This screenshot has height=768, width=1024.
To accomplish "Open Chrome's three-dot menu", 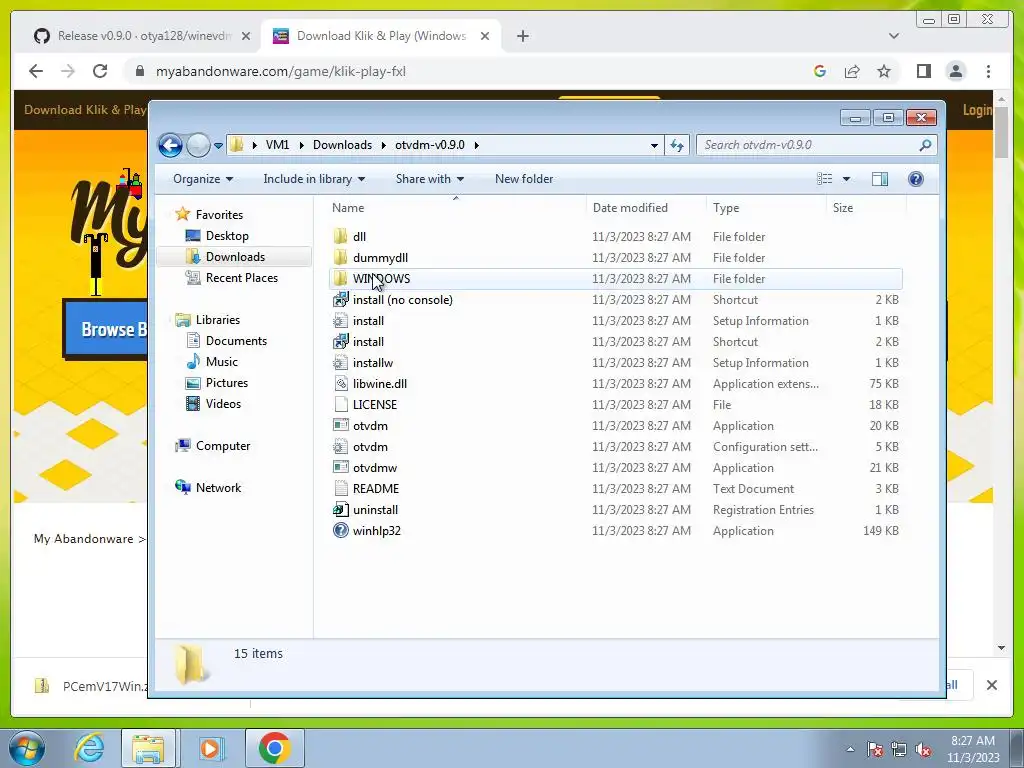I will [x=988, y=71].
